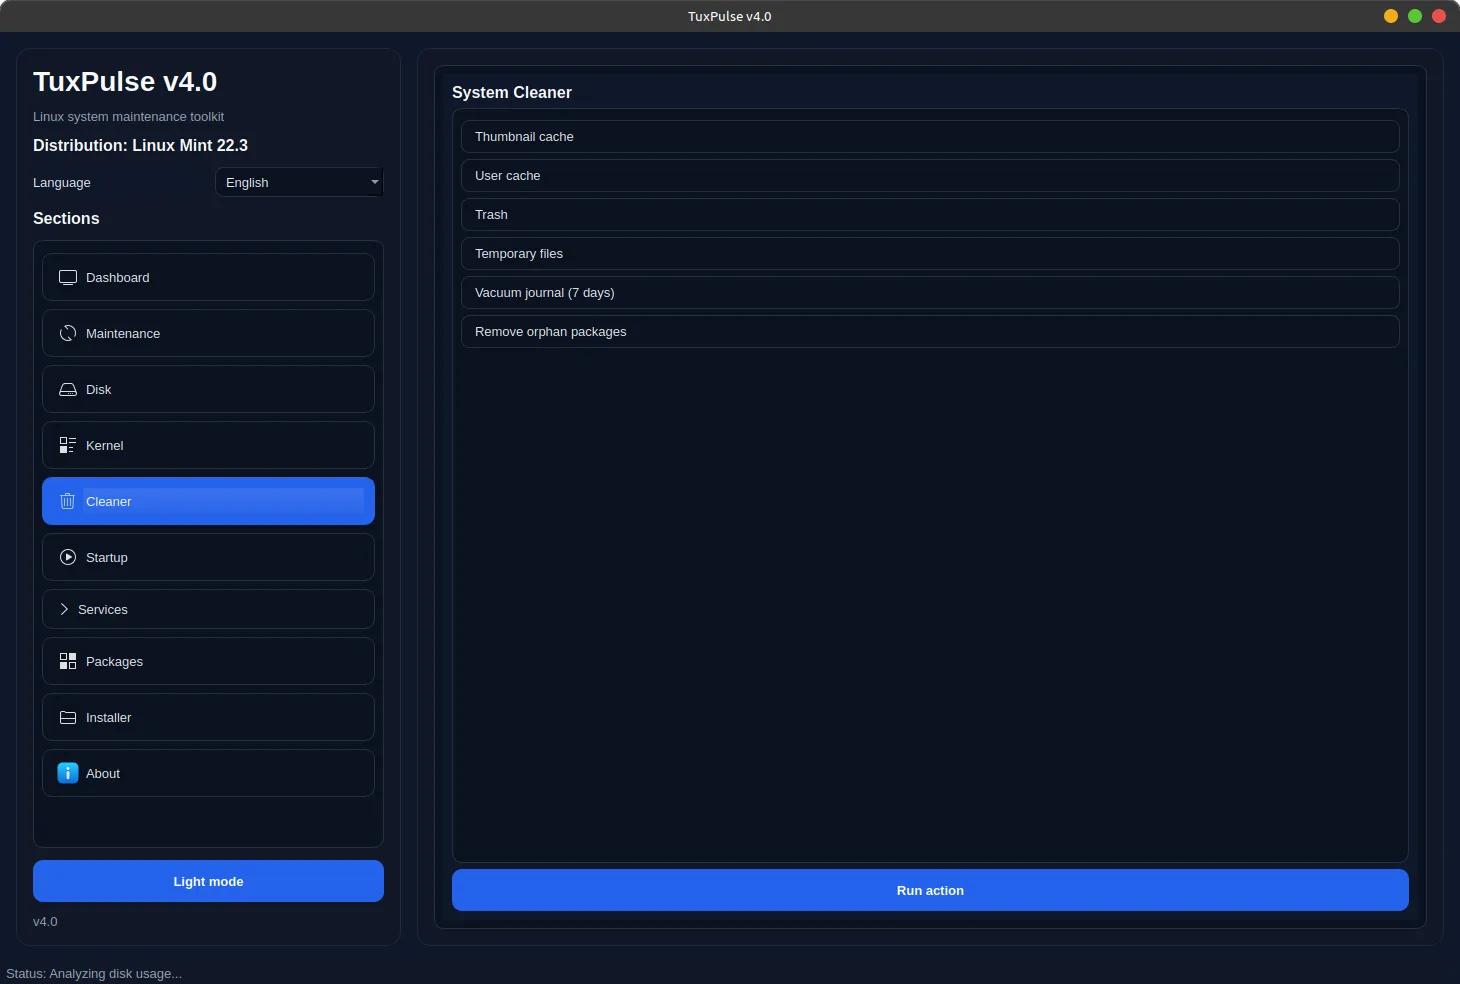Pick the Remove orphan packages entry
Image resolution: width=1460 pixels, height=984 pixels.
point(929,332)
